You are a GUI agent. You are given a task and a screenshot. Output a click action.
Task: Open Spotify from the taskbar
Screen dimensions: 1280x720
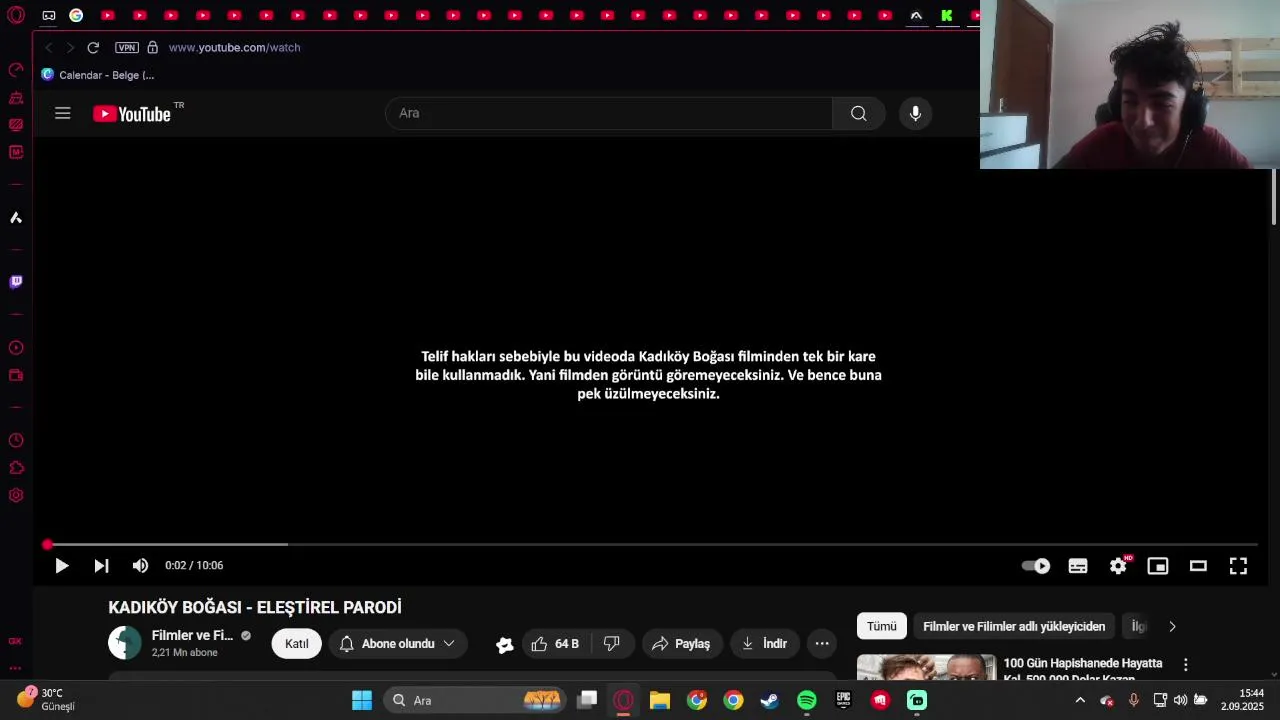tap(807, 700)
